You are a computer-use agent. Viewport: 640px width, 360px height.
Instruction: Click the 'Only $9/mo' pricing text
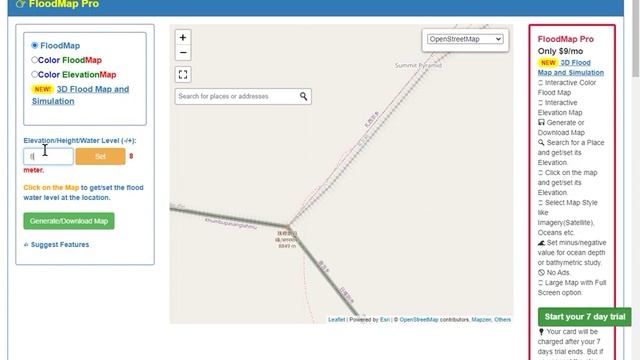(560, 51)
